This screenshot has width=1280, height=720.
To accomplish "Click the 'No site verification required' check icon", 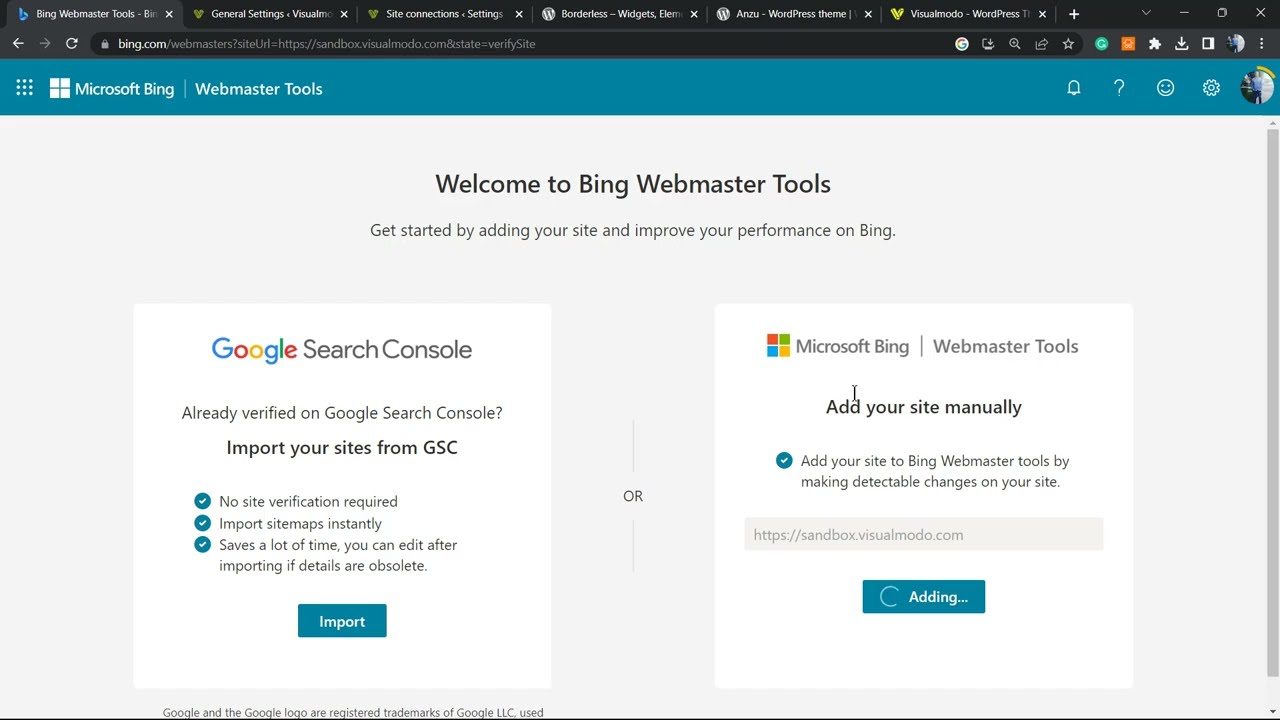I will coord(203,501).
